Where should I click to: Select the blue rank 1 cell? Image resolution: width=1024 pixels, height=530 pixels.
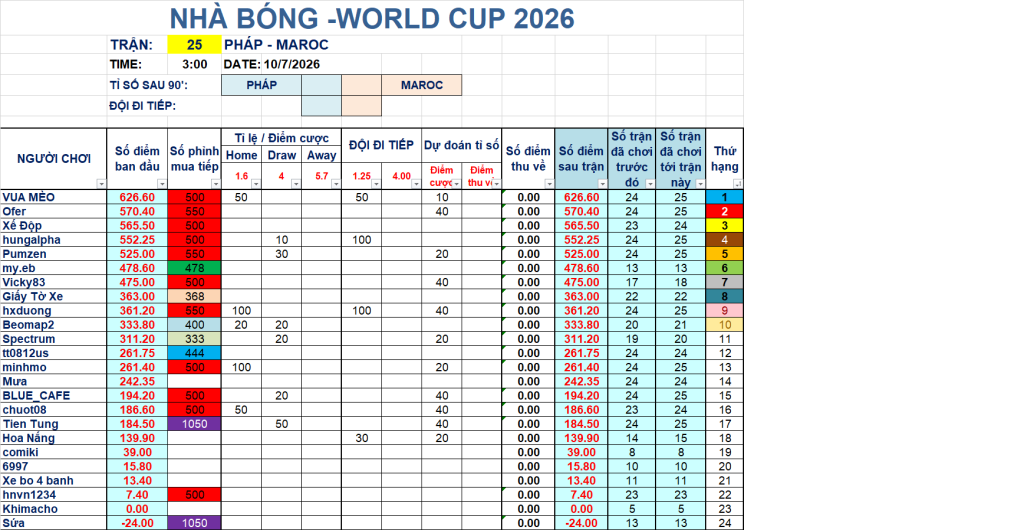point(724,197)
